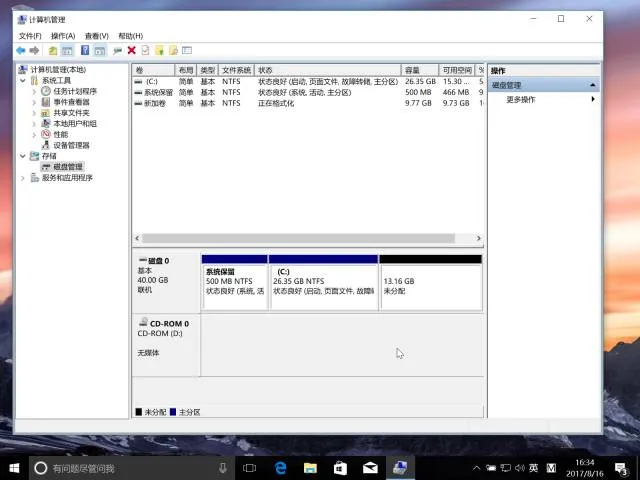Open the Mail app on the taskbar
The image size is (640, 480).
[x=370, y=468]
